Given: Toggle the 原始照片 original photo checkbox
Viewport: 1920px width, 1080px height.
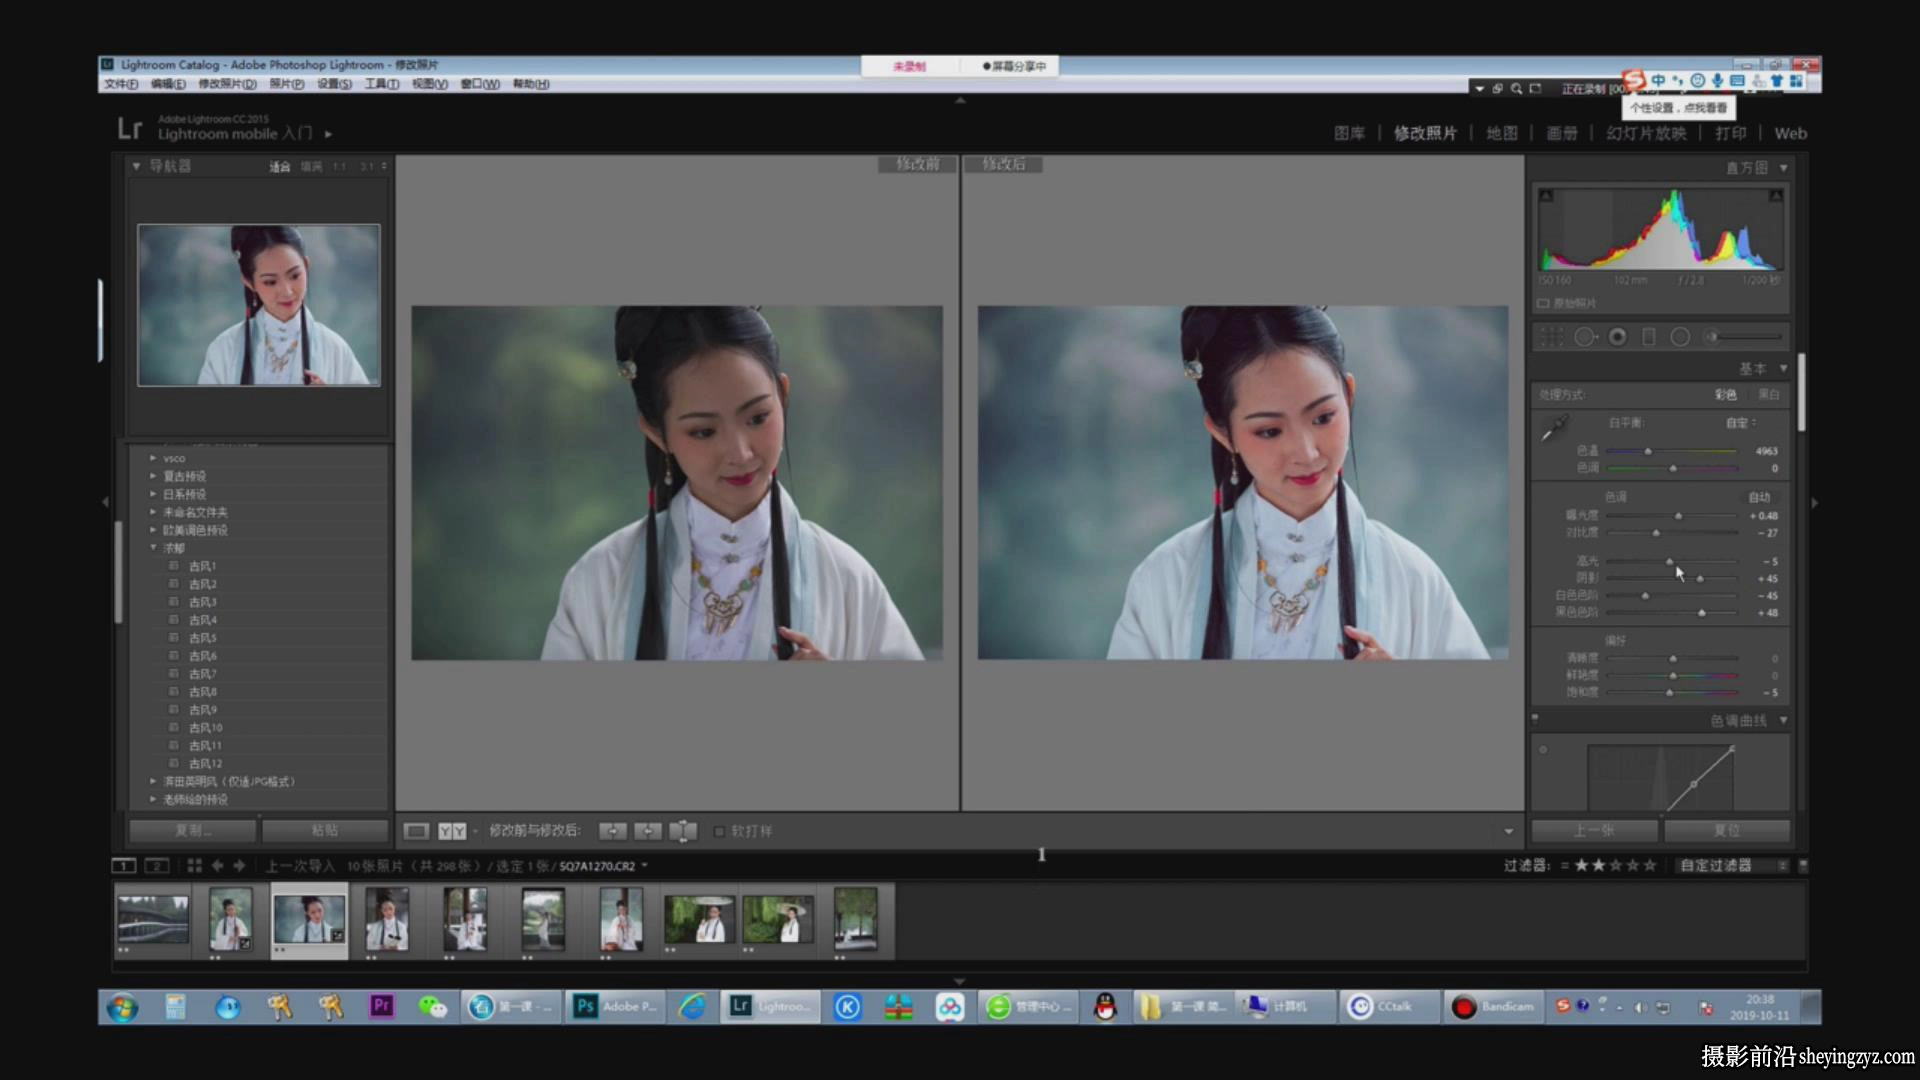Looking at the screenshot, I should tap(1543, 303).
